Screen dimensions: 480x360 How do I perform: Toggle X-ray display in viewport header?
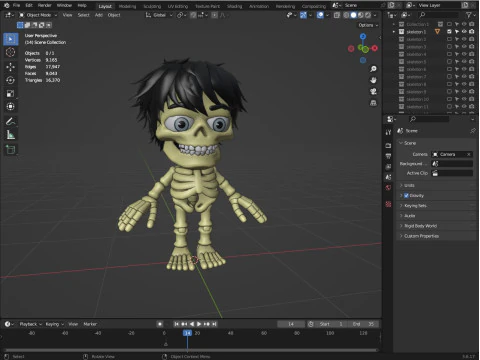(x=337, y=15)
